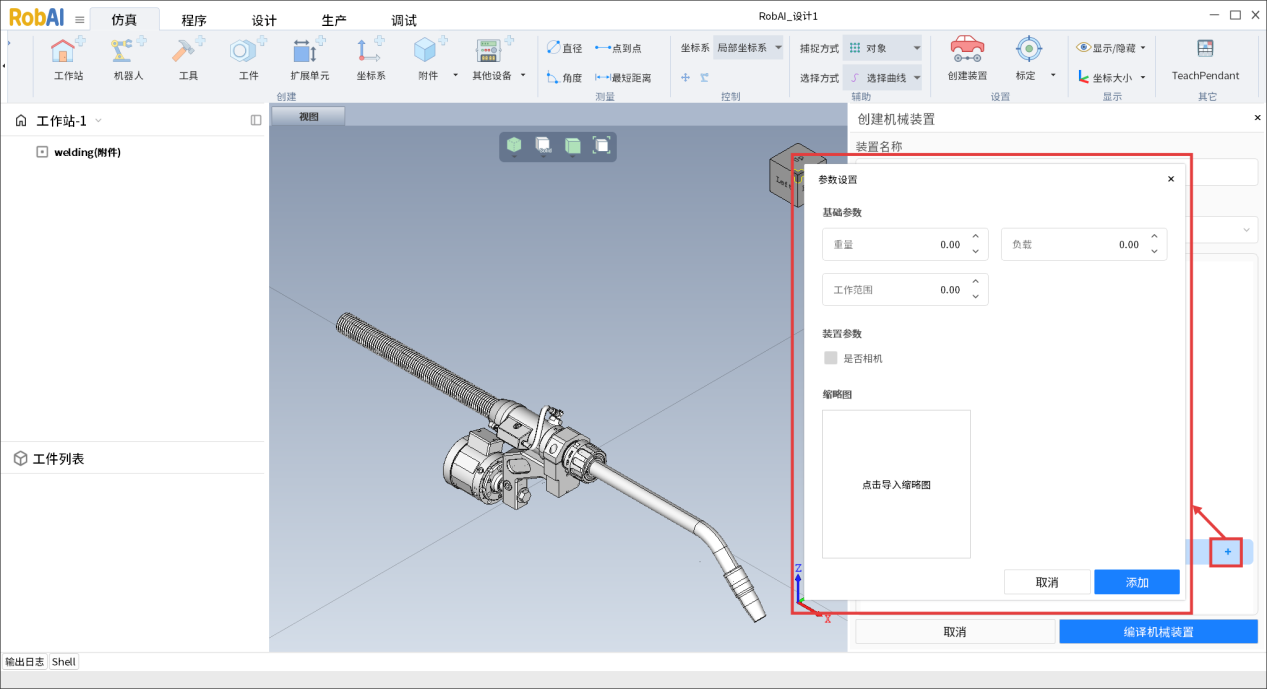The image size is (1267, 689).
Task: Click the third green box view icon
Action: pyautogui.click(x=573, y=146)
